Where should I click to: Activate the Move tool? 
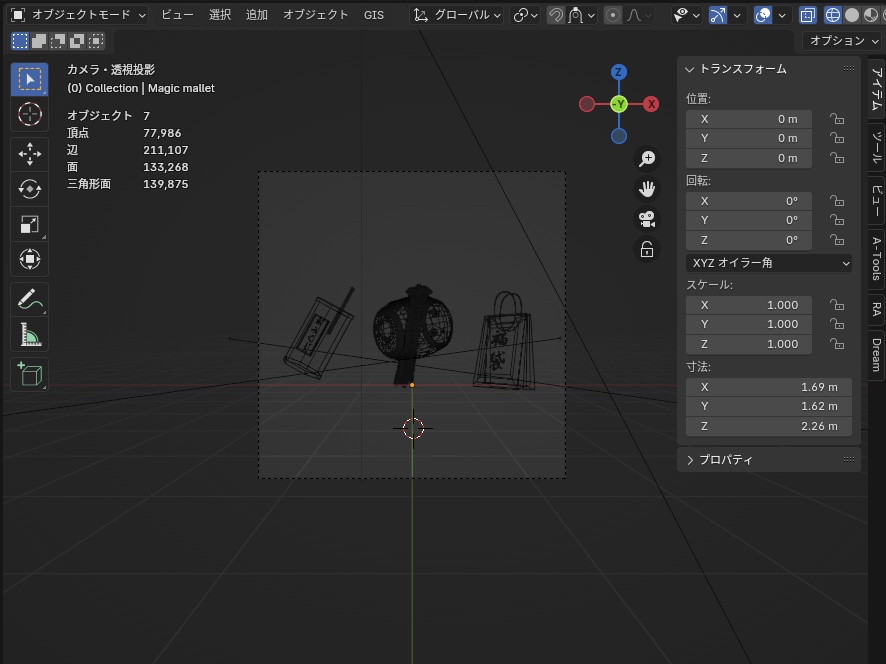pyautogui.click(x=29, y=154)
